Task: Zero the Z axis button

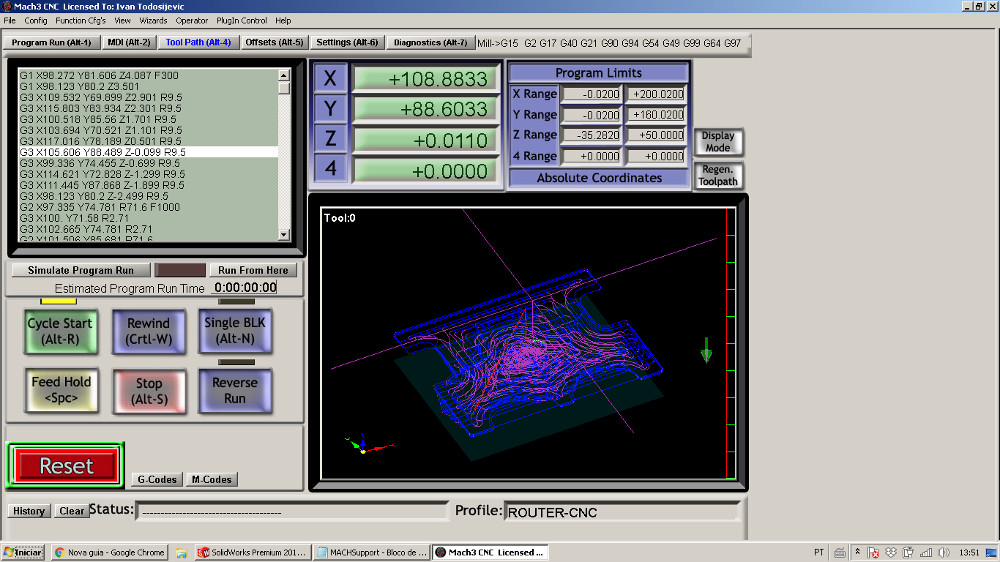Action: (330, 138)
